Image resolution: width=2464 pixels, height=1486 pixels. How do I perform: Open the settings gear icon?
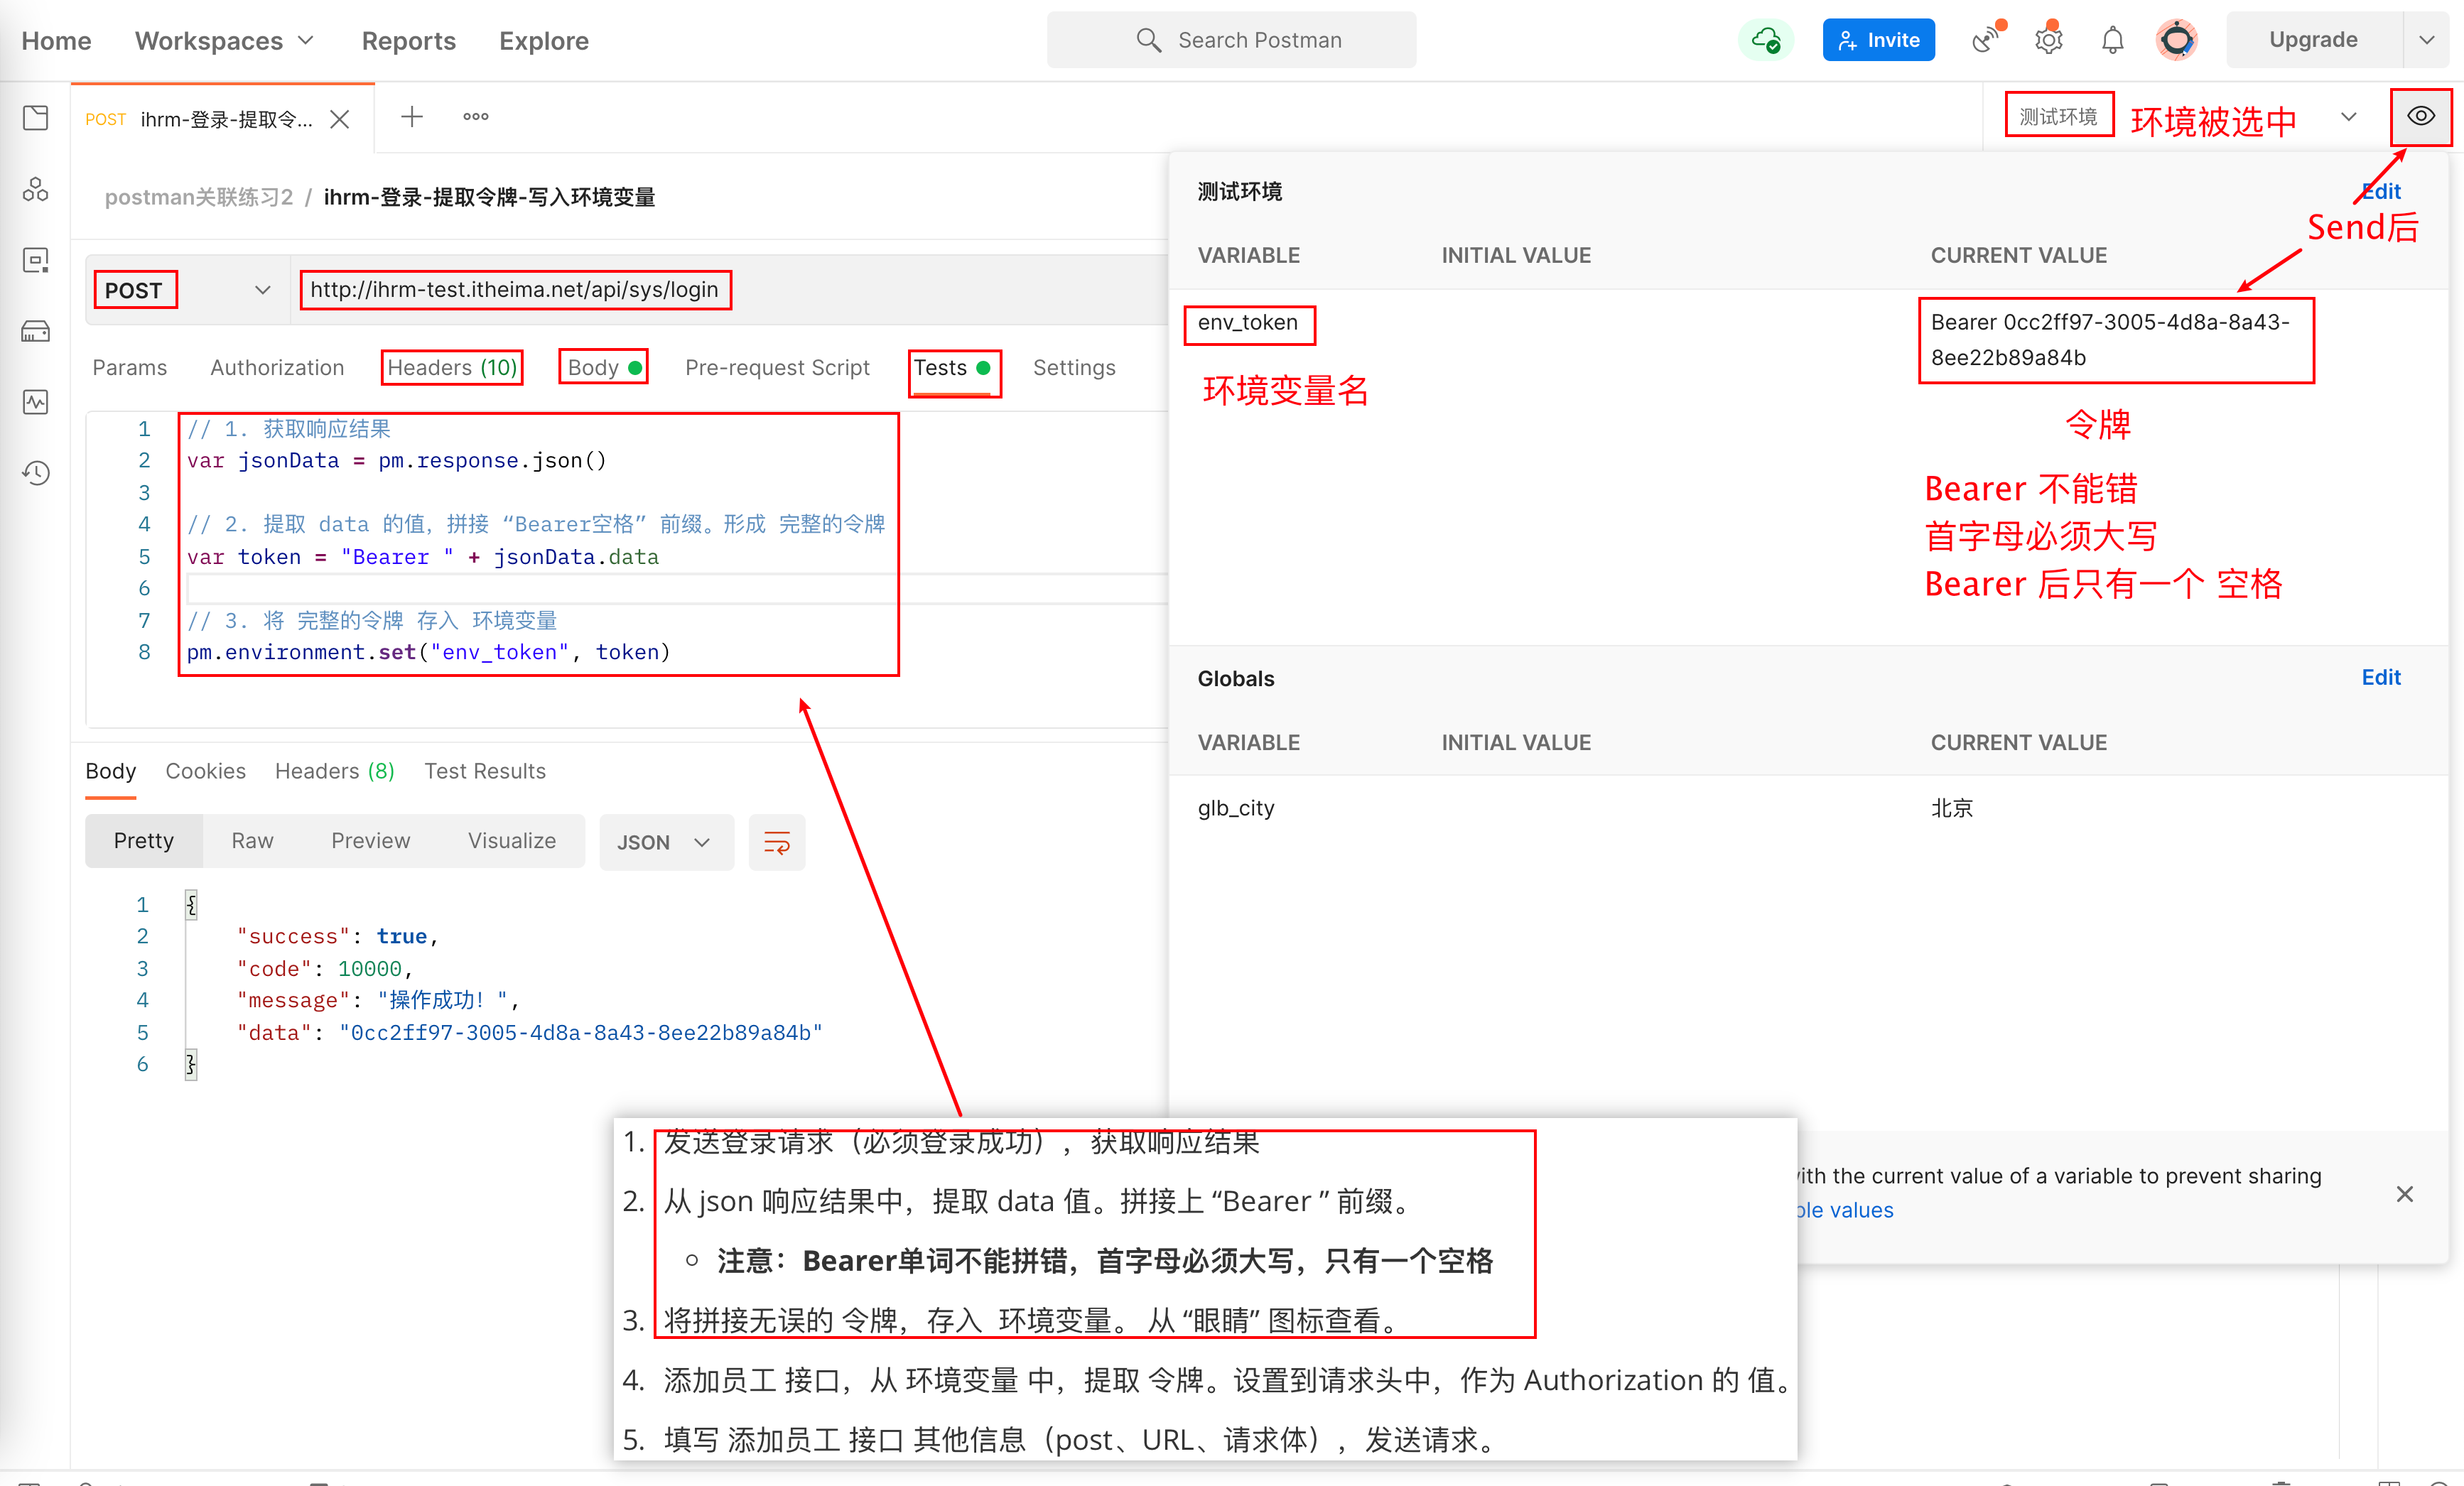tap(2049, 40)
